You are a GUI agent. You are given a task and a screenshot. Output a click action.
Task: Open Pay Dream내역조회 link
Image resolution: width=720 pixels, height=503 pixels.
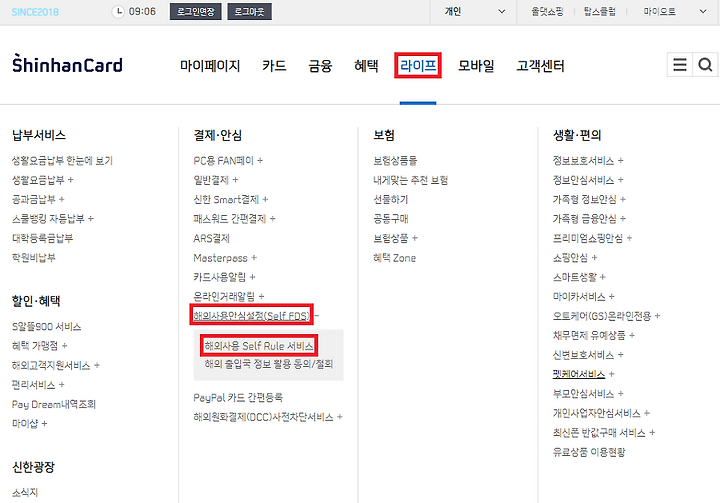coord(54,404)
